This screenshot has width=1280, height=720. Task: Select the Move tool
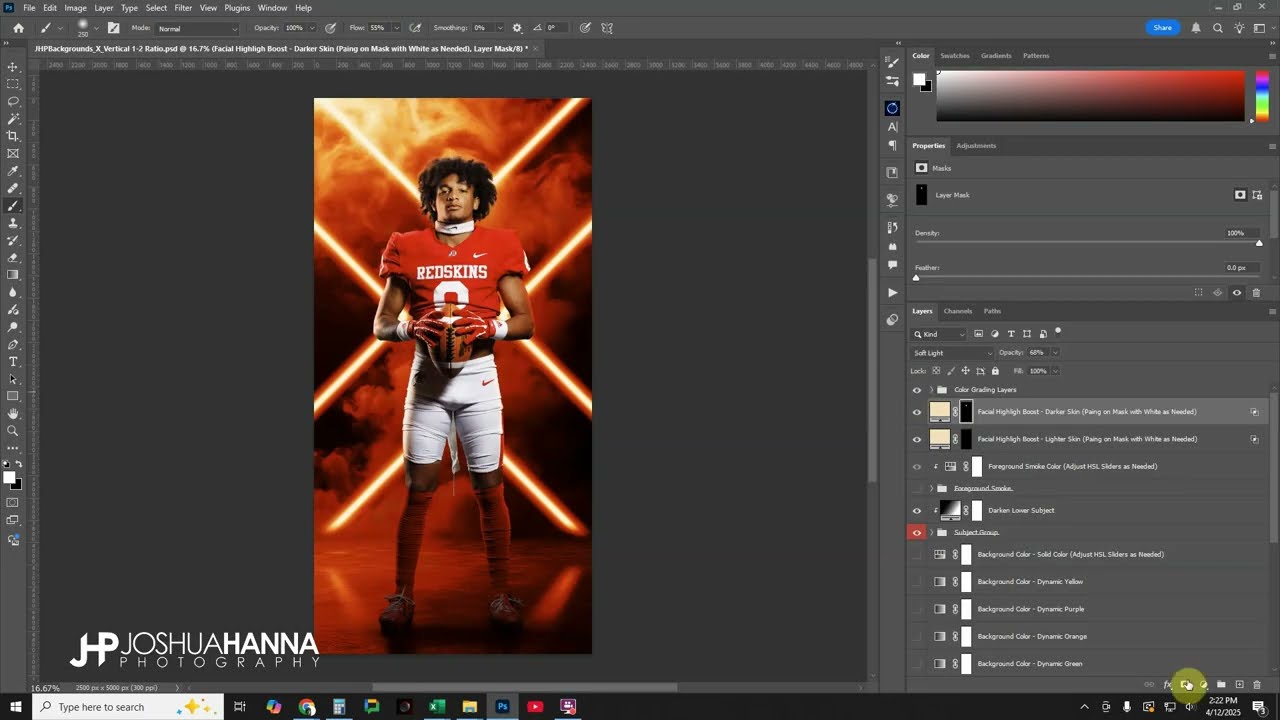click(x=13, y=67)
